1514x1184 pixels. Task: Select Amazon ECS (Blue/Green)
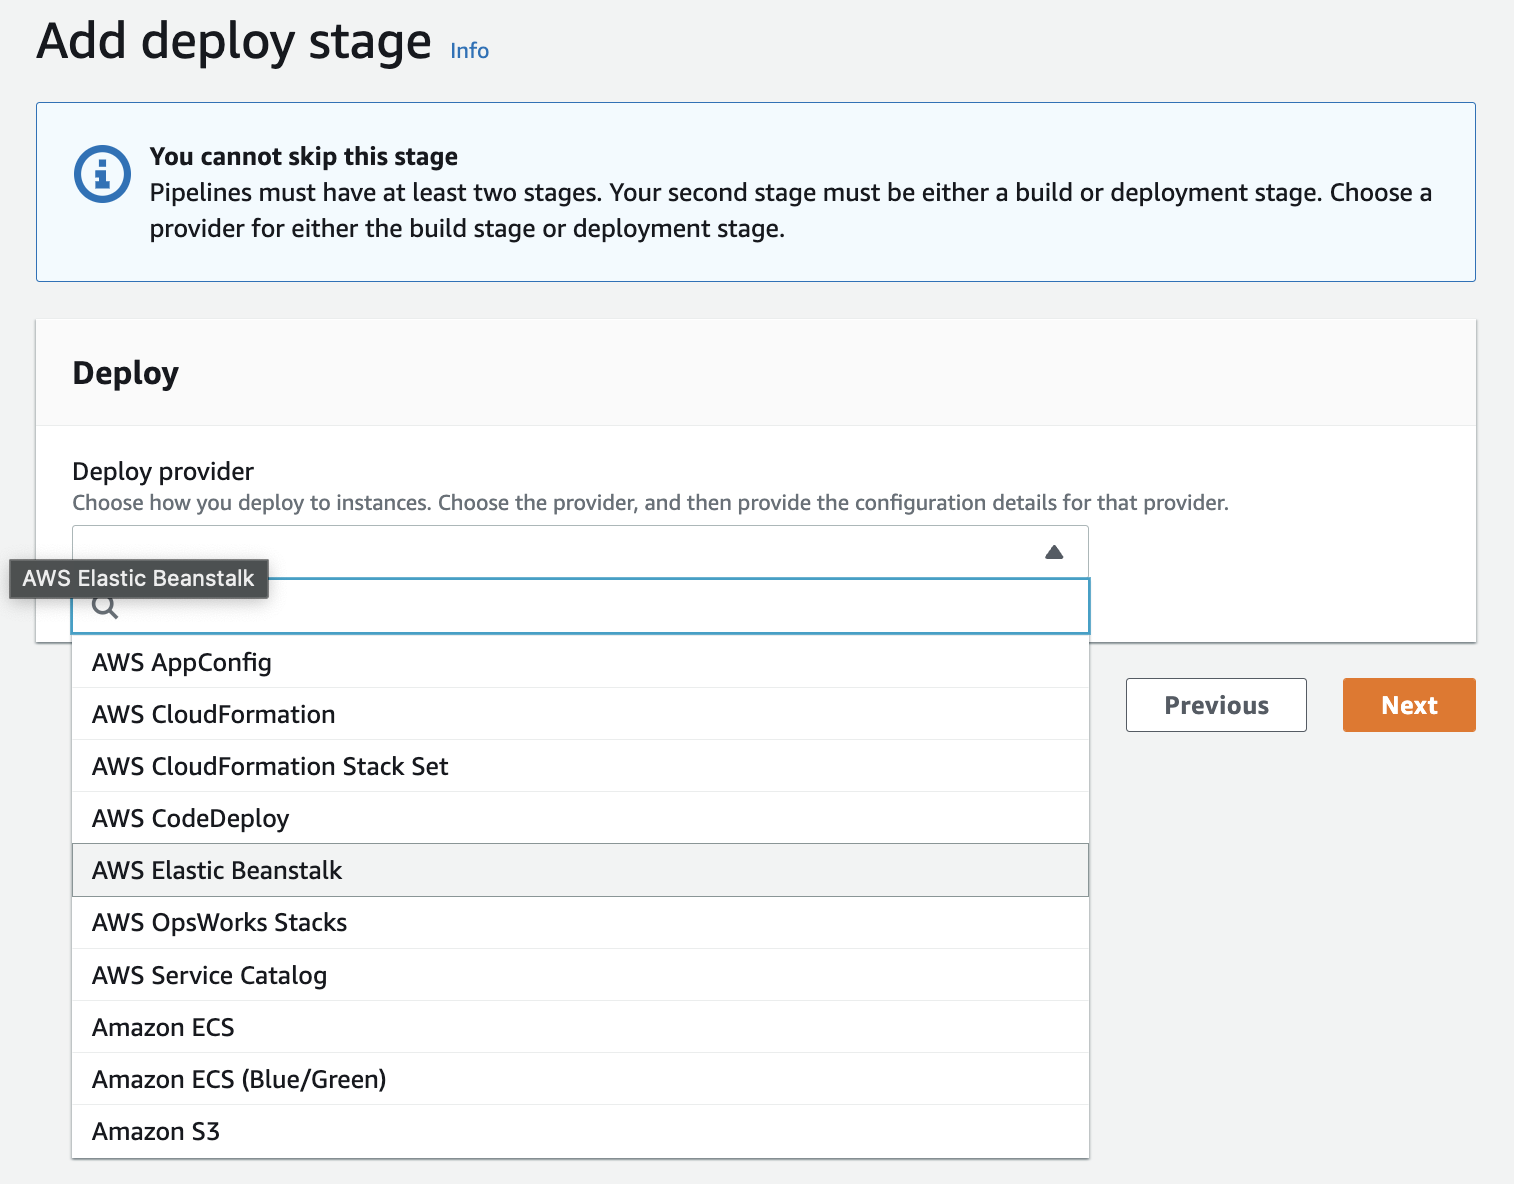(580, 1079)
